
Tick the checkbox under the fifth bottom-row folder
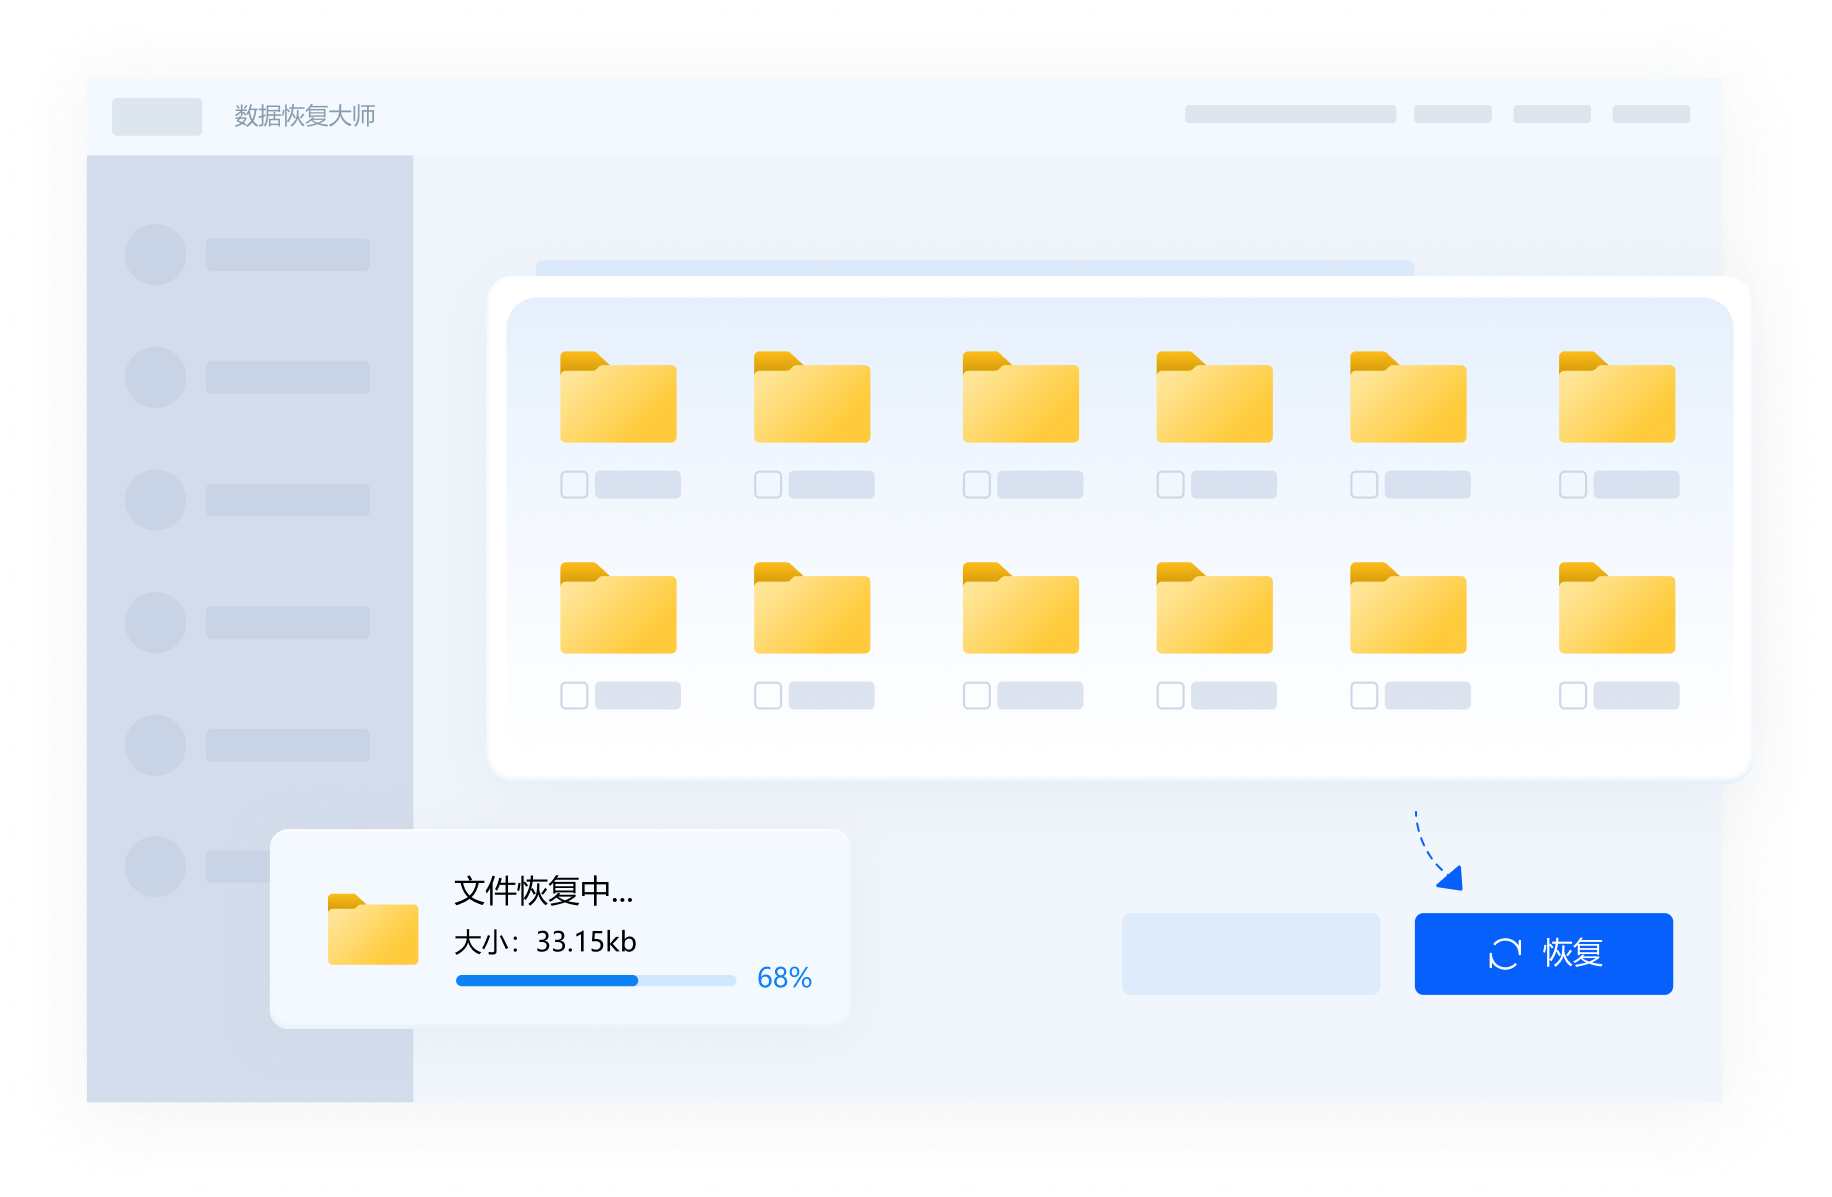[x=1364, y=696]
